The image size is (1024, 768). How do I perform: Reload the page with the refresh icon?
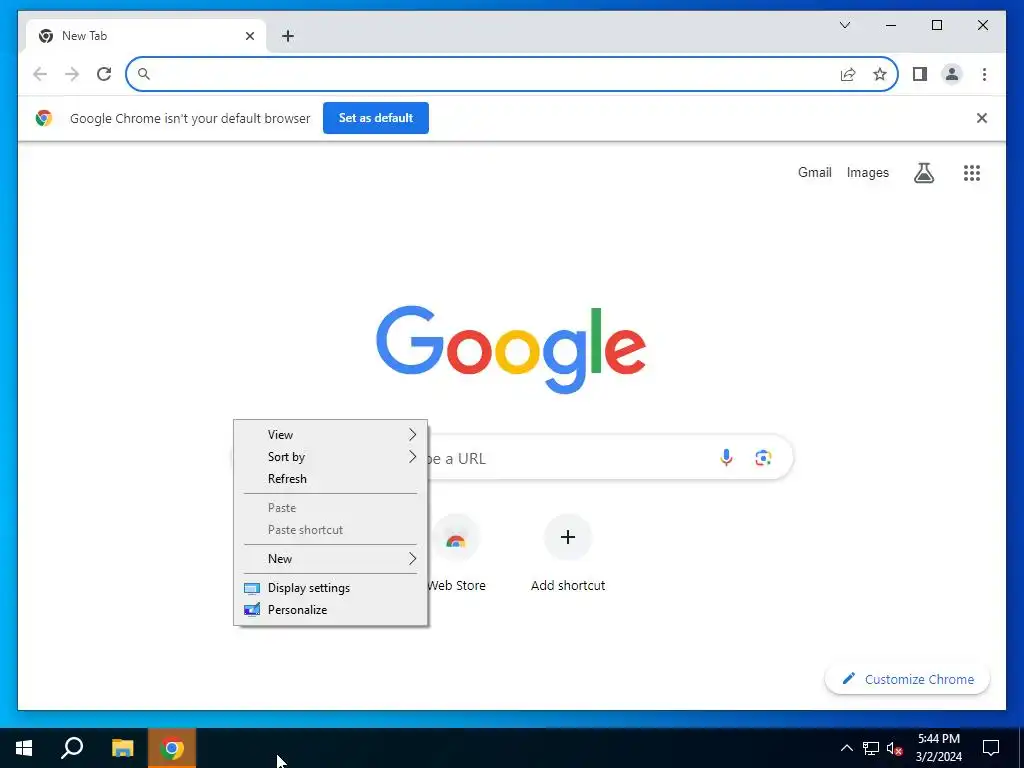coord(104,74)
